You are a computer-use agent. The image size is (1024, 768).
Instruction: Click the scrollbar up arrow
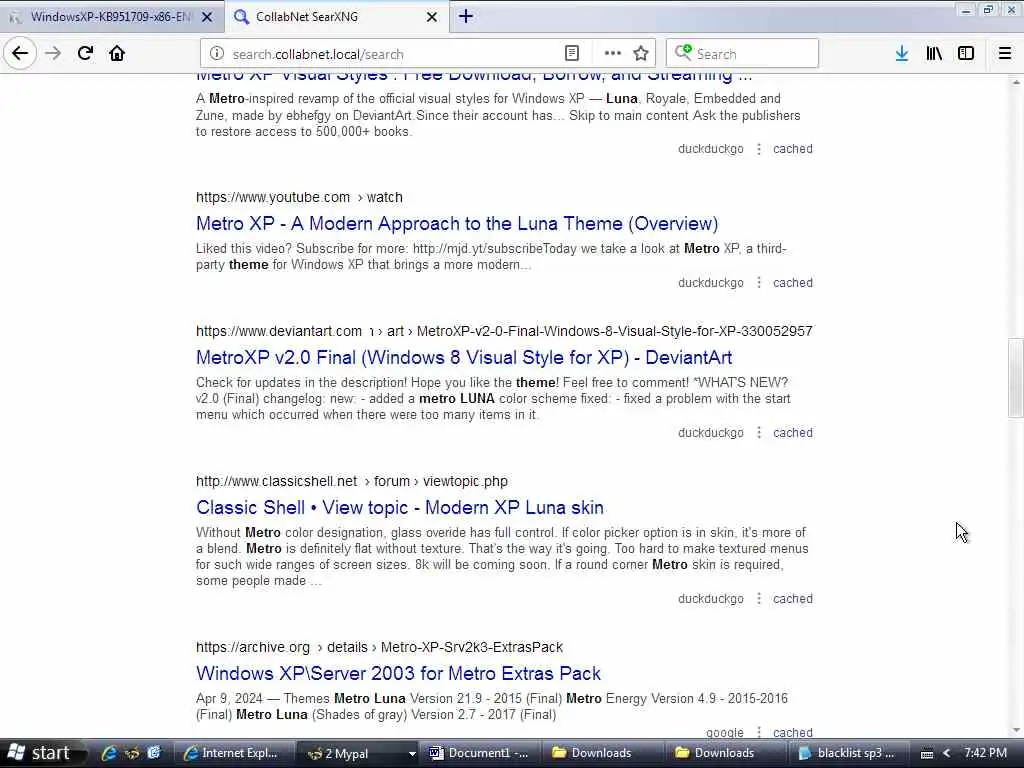tap(1016, 81)
